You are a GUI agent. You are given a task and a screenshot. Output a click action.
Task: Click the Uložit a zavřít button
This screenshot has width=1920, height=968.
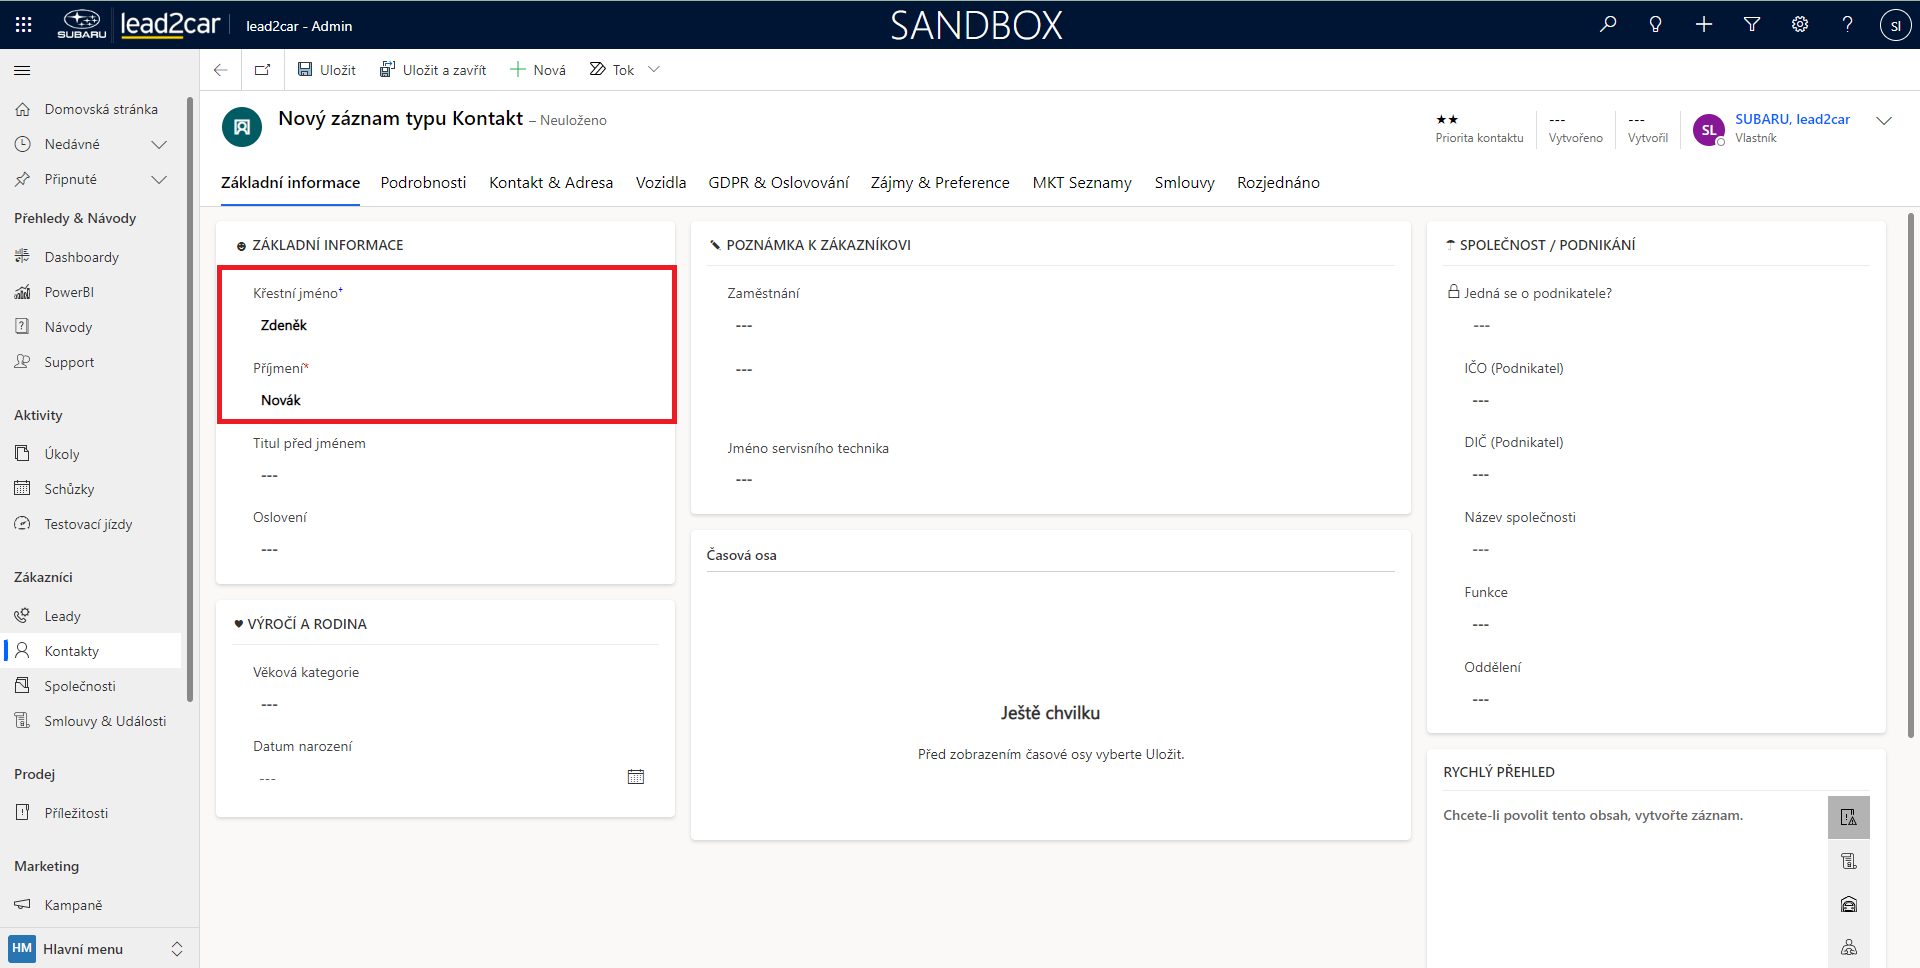click(x=433, y=70)
